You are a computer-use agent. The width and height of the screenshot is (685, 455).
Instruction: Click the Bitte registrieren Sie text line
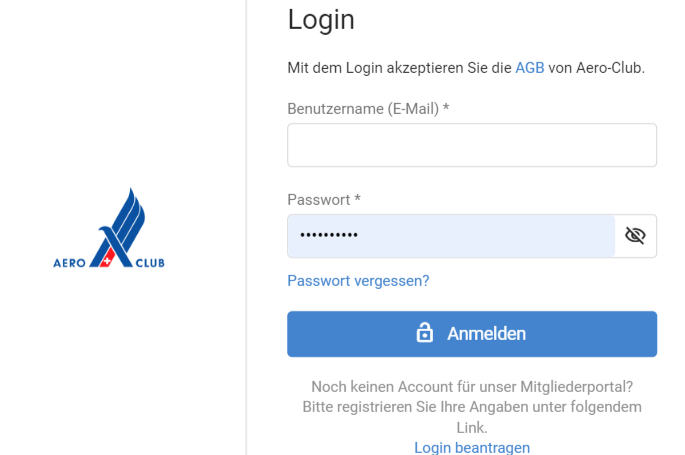472,407
